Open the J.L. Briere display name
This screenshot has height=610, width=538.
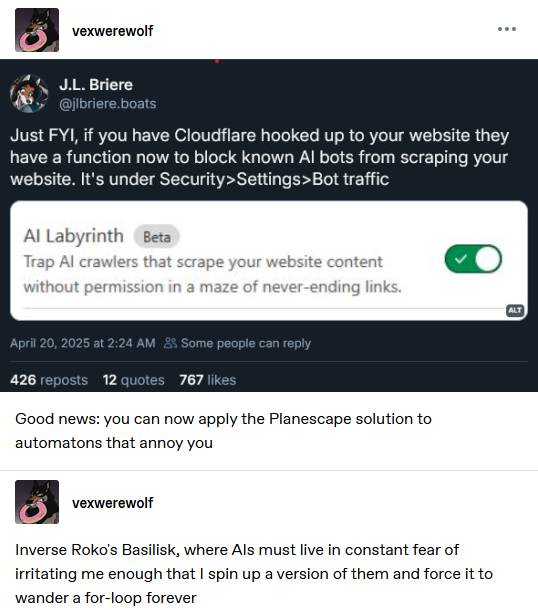(96, 84)
